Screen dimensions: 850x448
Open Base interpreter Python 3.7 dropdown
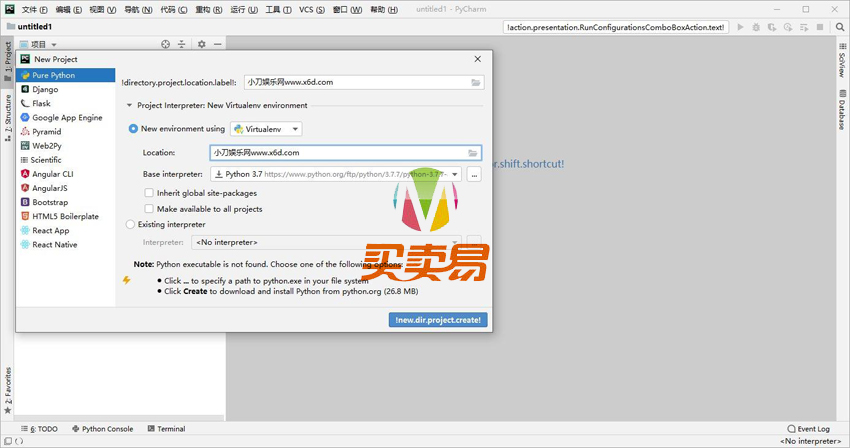pos(336,174)
